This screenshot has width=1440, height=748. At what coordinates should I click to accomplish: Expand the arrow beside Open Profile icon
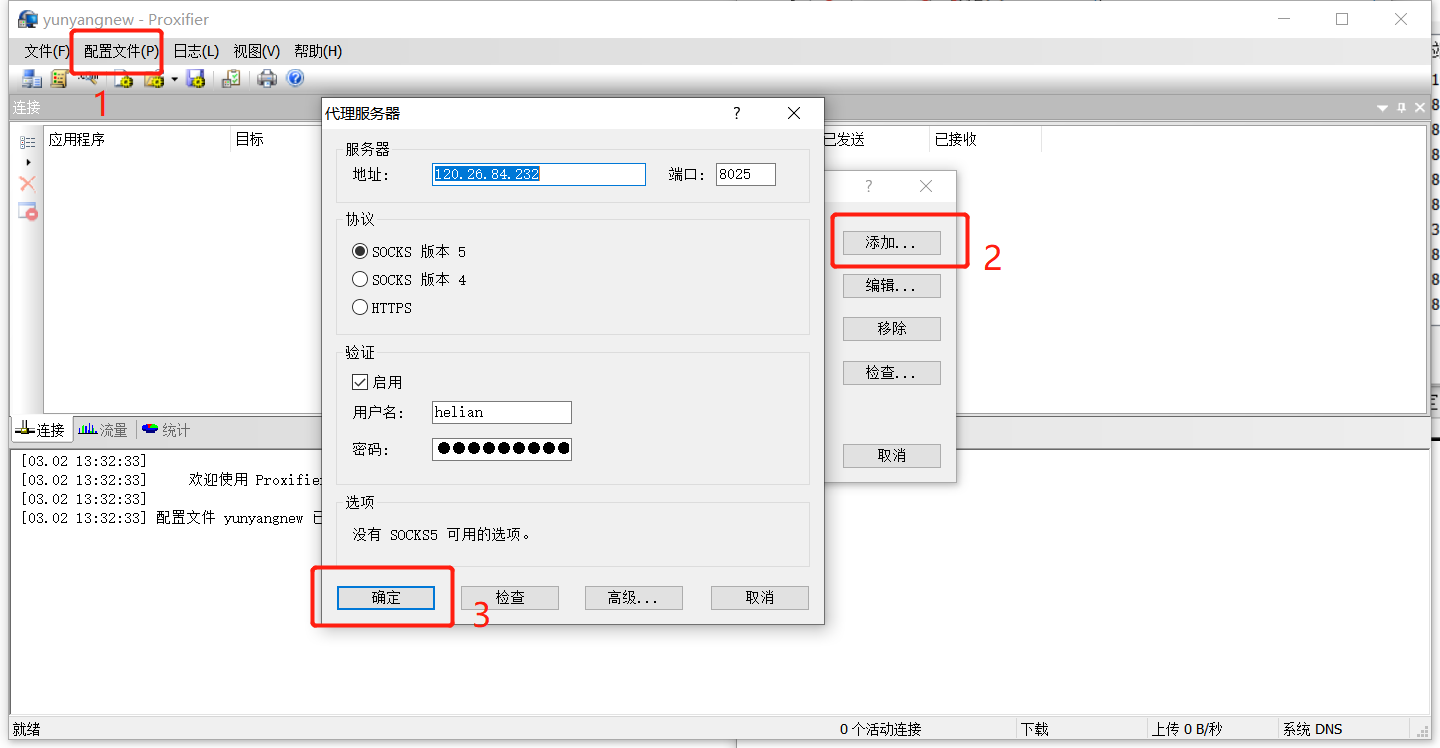pyautogui.click(x=174, y=79)
